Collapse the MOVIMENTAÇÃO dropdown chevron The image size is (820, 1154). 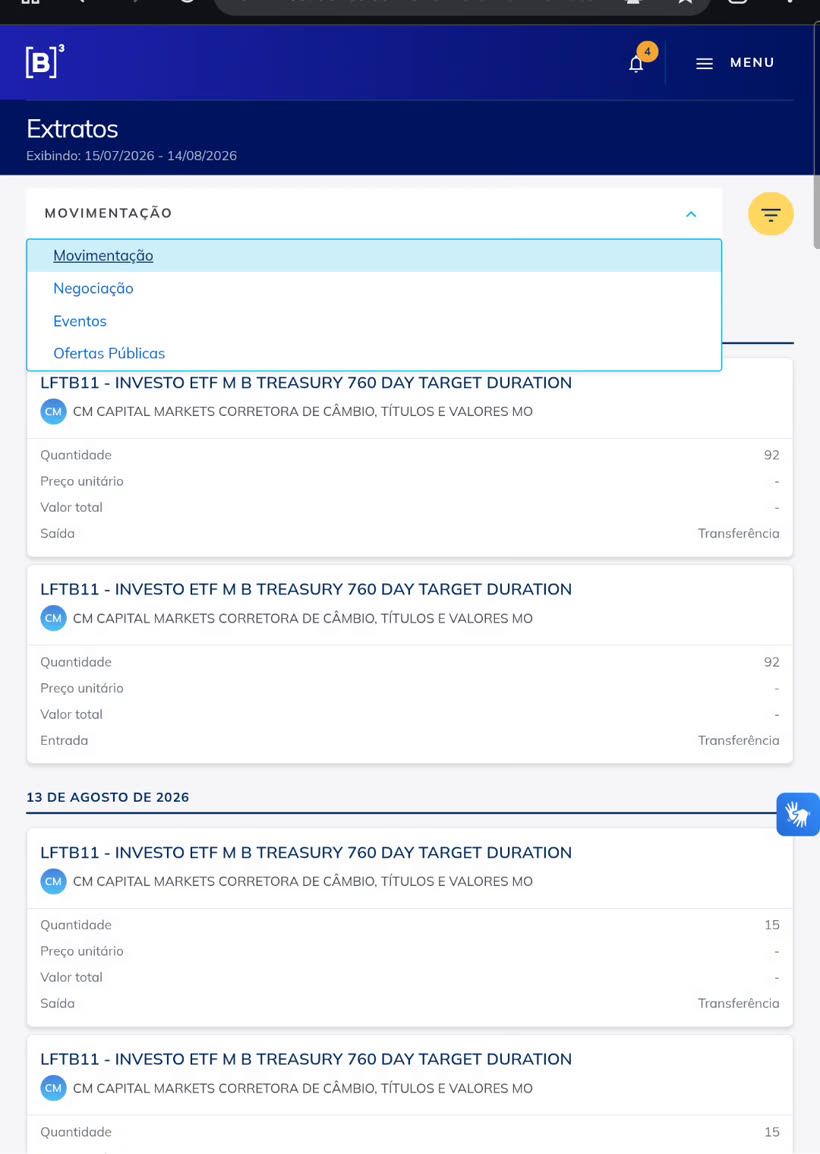[691, 214]
